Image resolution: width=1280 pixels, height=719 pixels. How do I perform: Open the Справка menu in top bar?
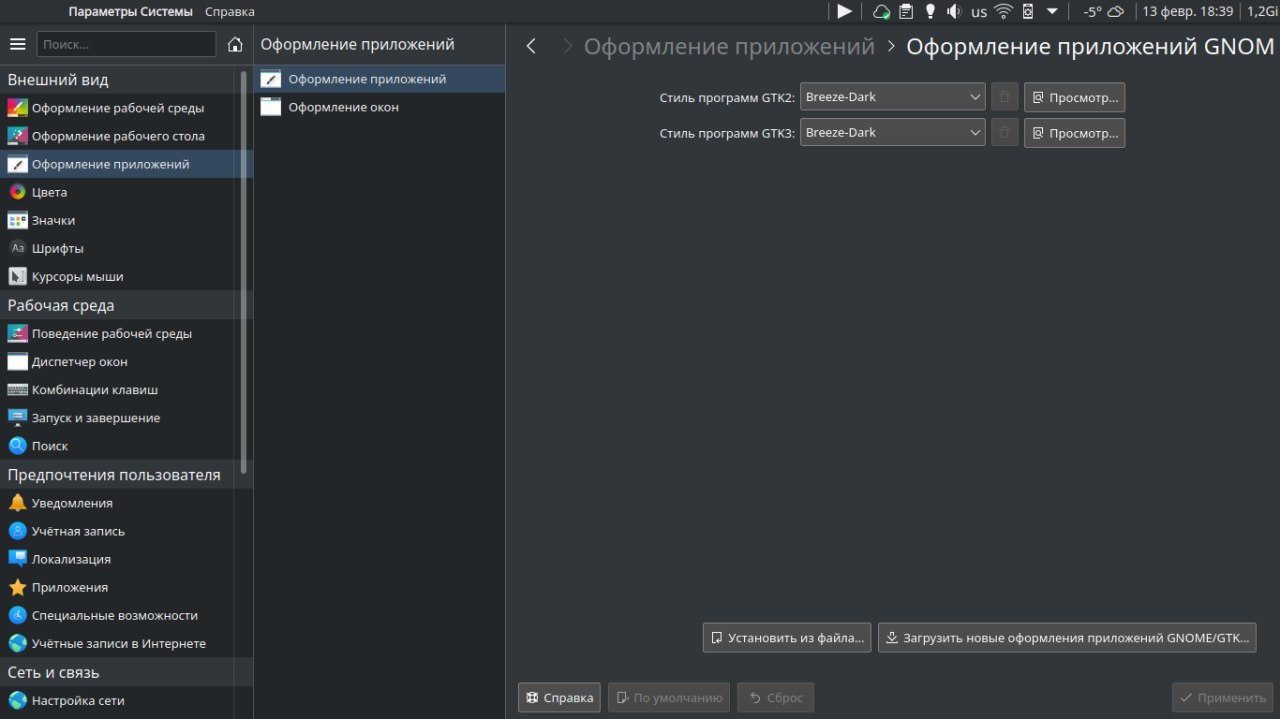pyautogui.click(x=230, y=12)
